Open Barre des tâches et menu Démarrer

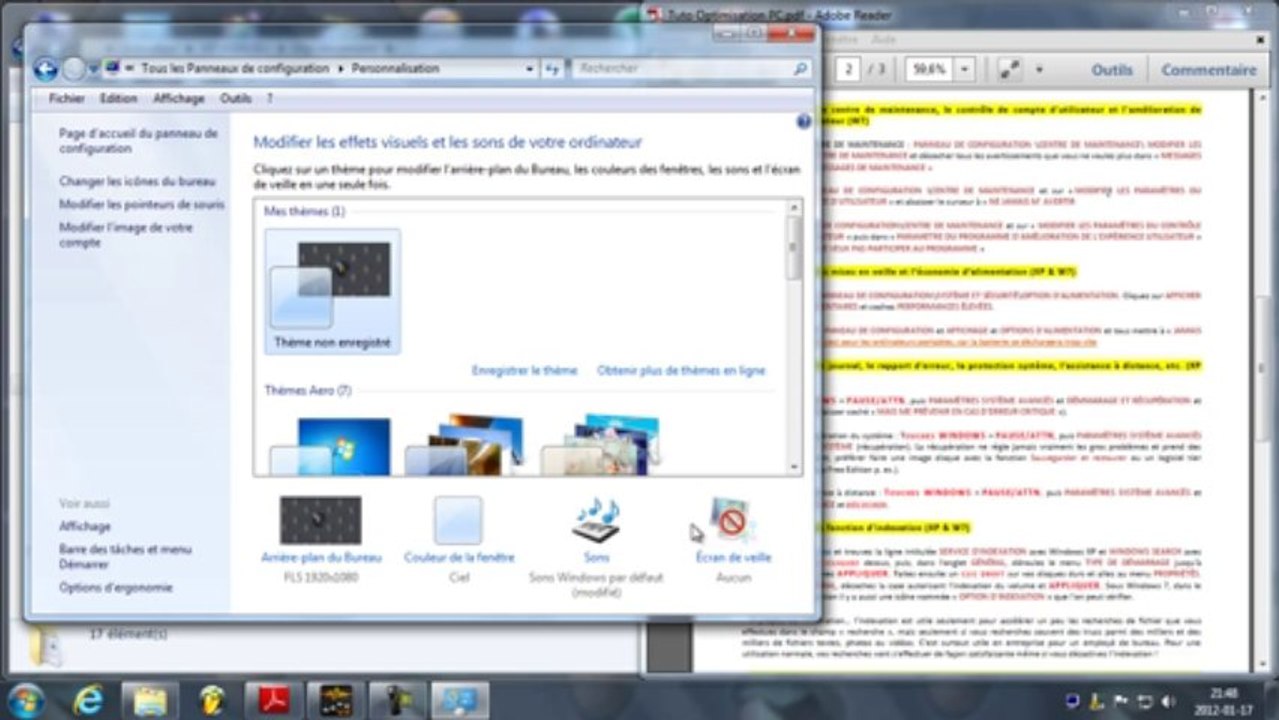125,557
